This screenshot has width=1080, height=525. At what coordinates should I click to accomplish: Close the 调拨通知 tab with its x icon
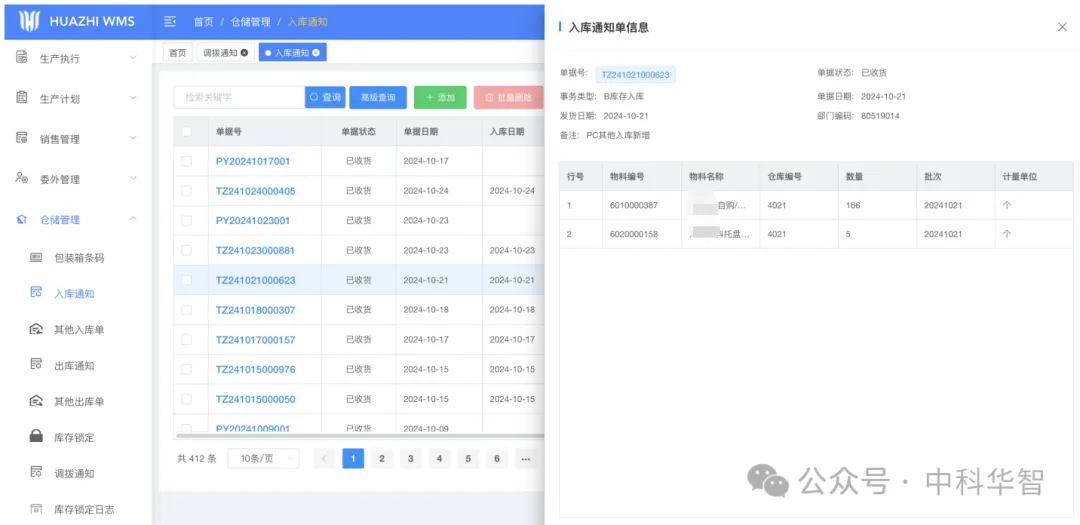click(x=245, y=53)
